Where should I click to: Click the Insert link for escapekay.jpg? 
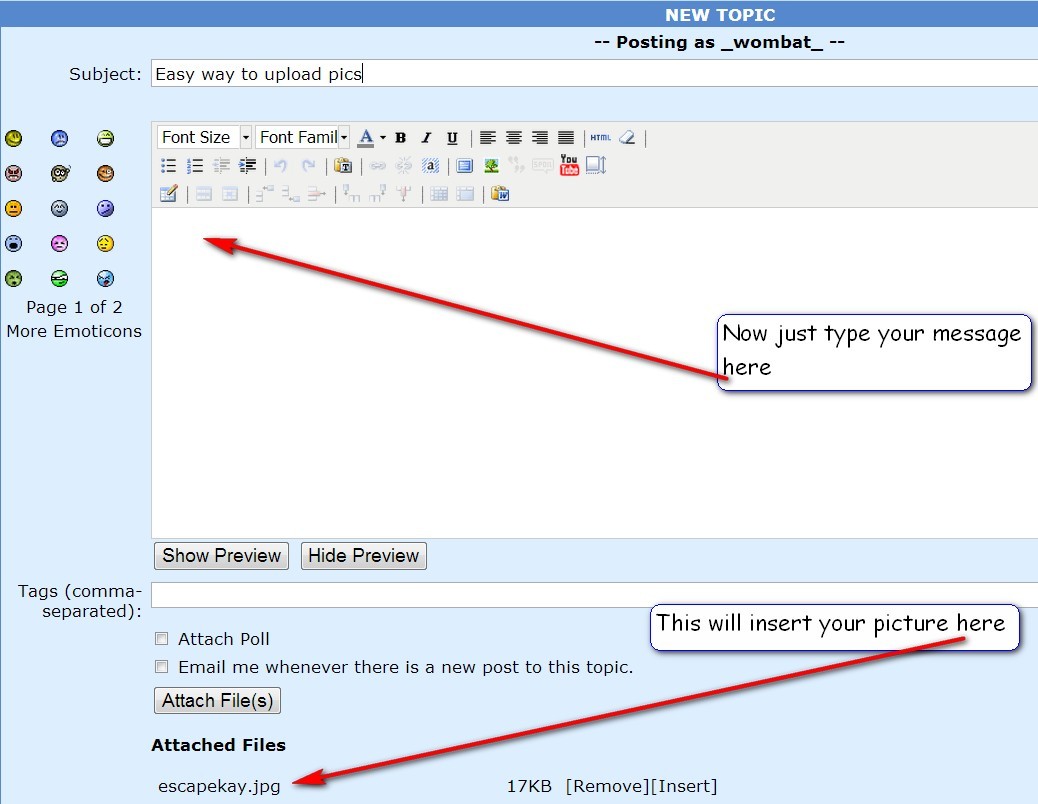point(684,786)
